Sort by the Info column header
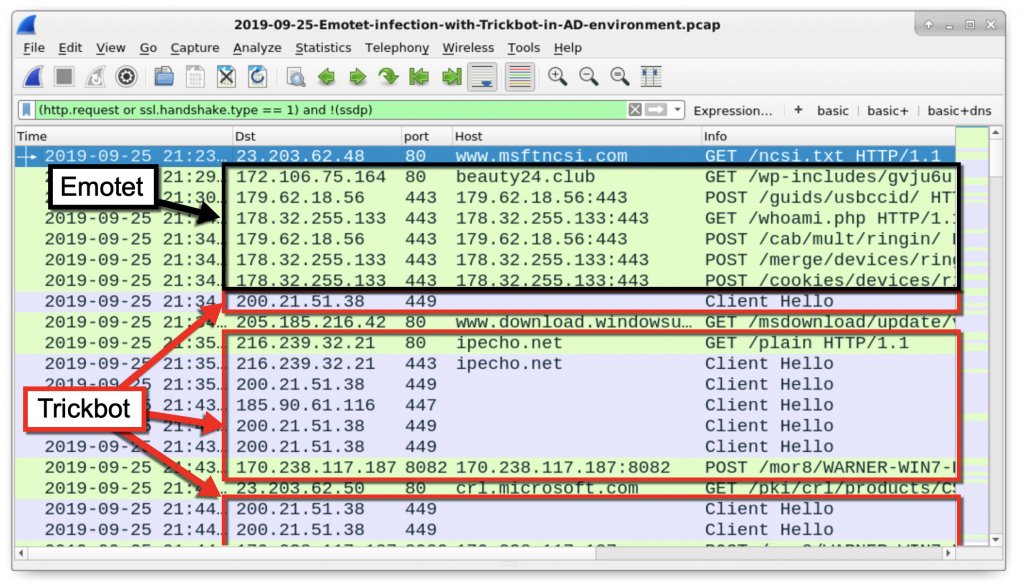The image size is (1024, 586). (828, 136)
